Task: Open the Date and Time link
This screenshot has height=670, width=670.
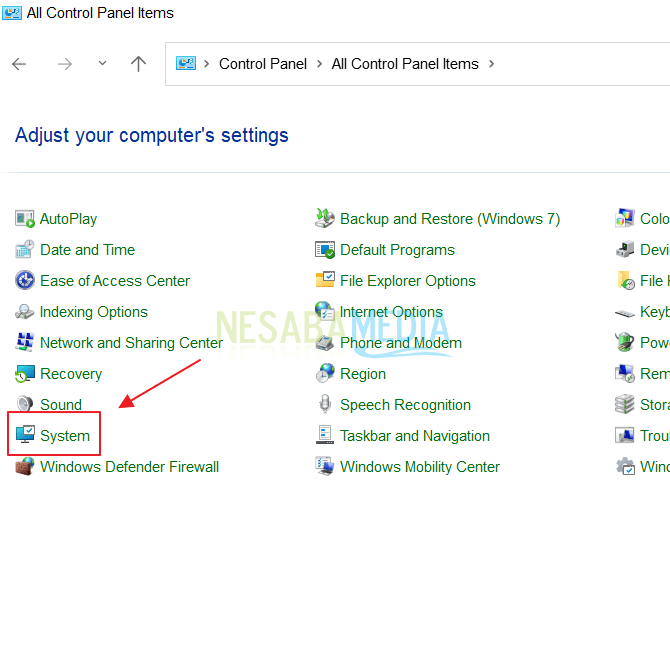Action: pyautogui.click(x=88, y=250)
